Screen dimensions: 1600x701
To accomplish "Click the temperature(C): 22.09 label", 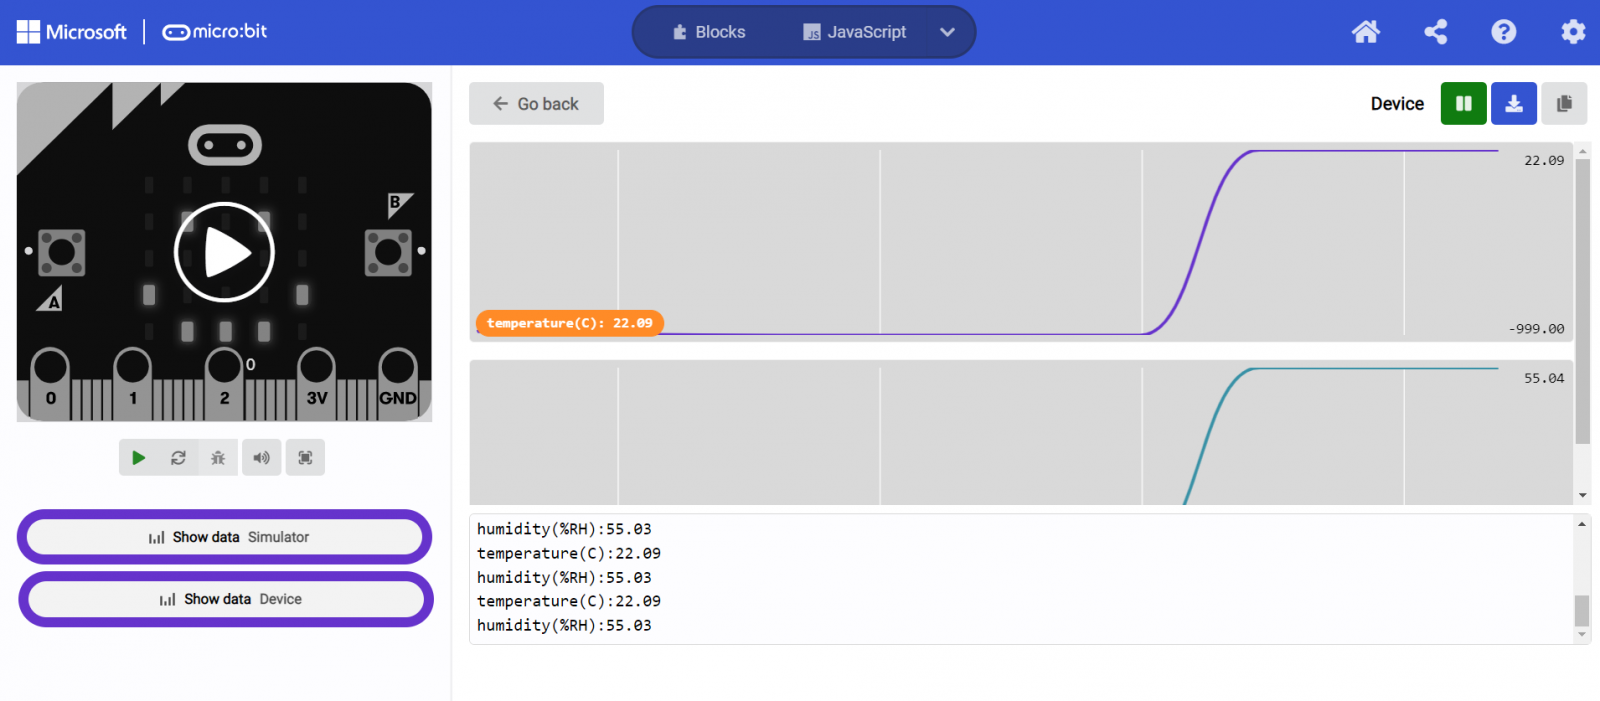I will click(x=569, y=323).
